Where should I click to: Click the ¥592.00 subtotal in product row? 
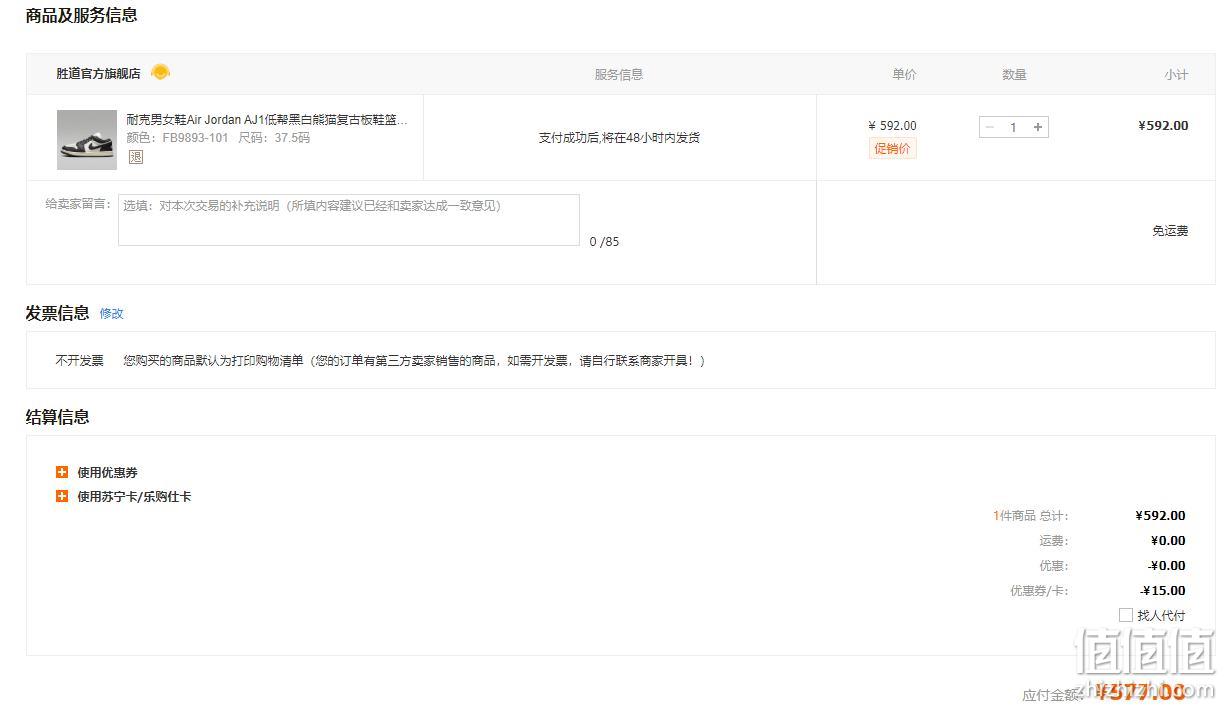[x=1163, y=126]
